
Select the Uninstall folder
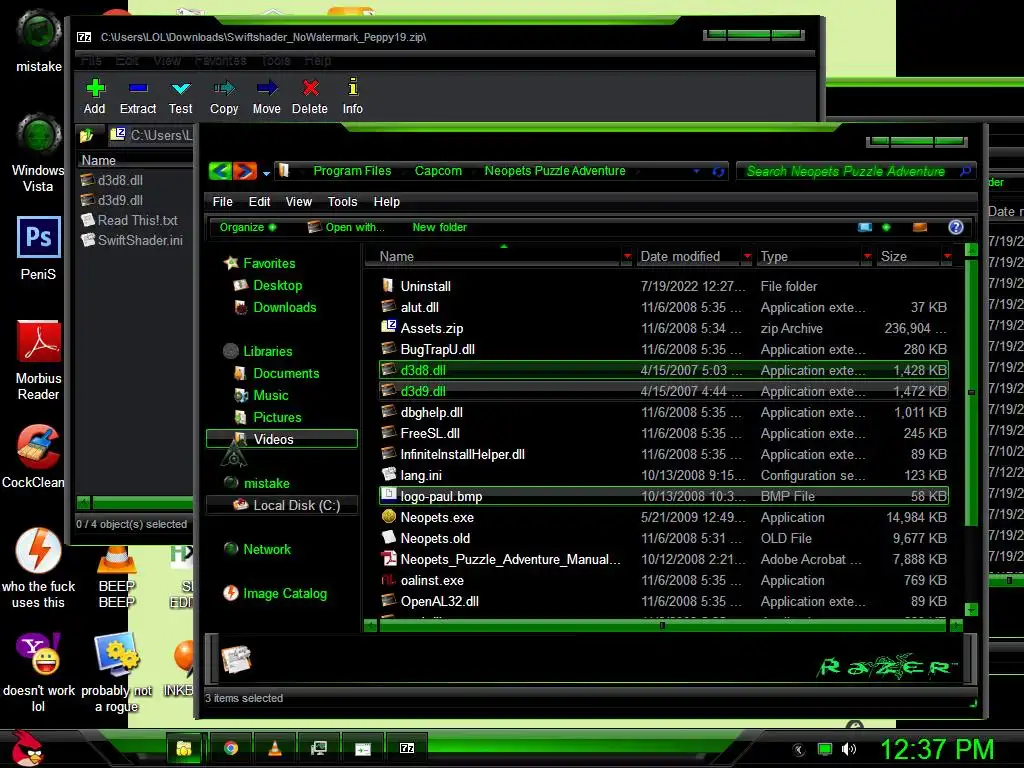point(664,286)
